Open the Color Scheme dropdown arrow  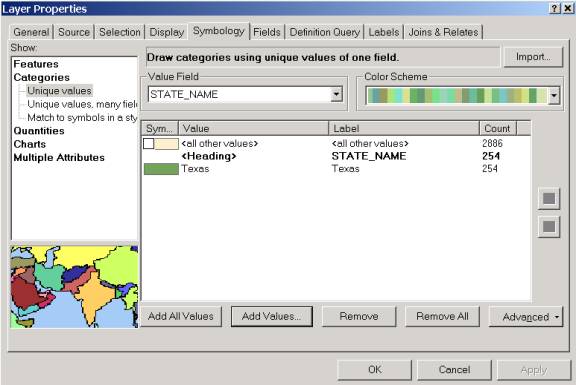[554, 96]
